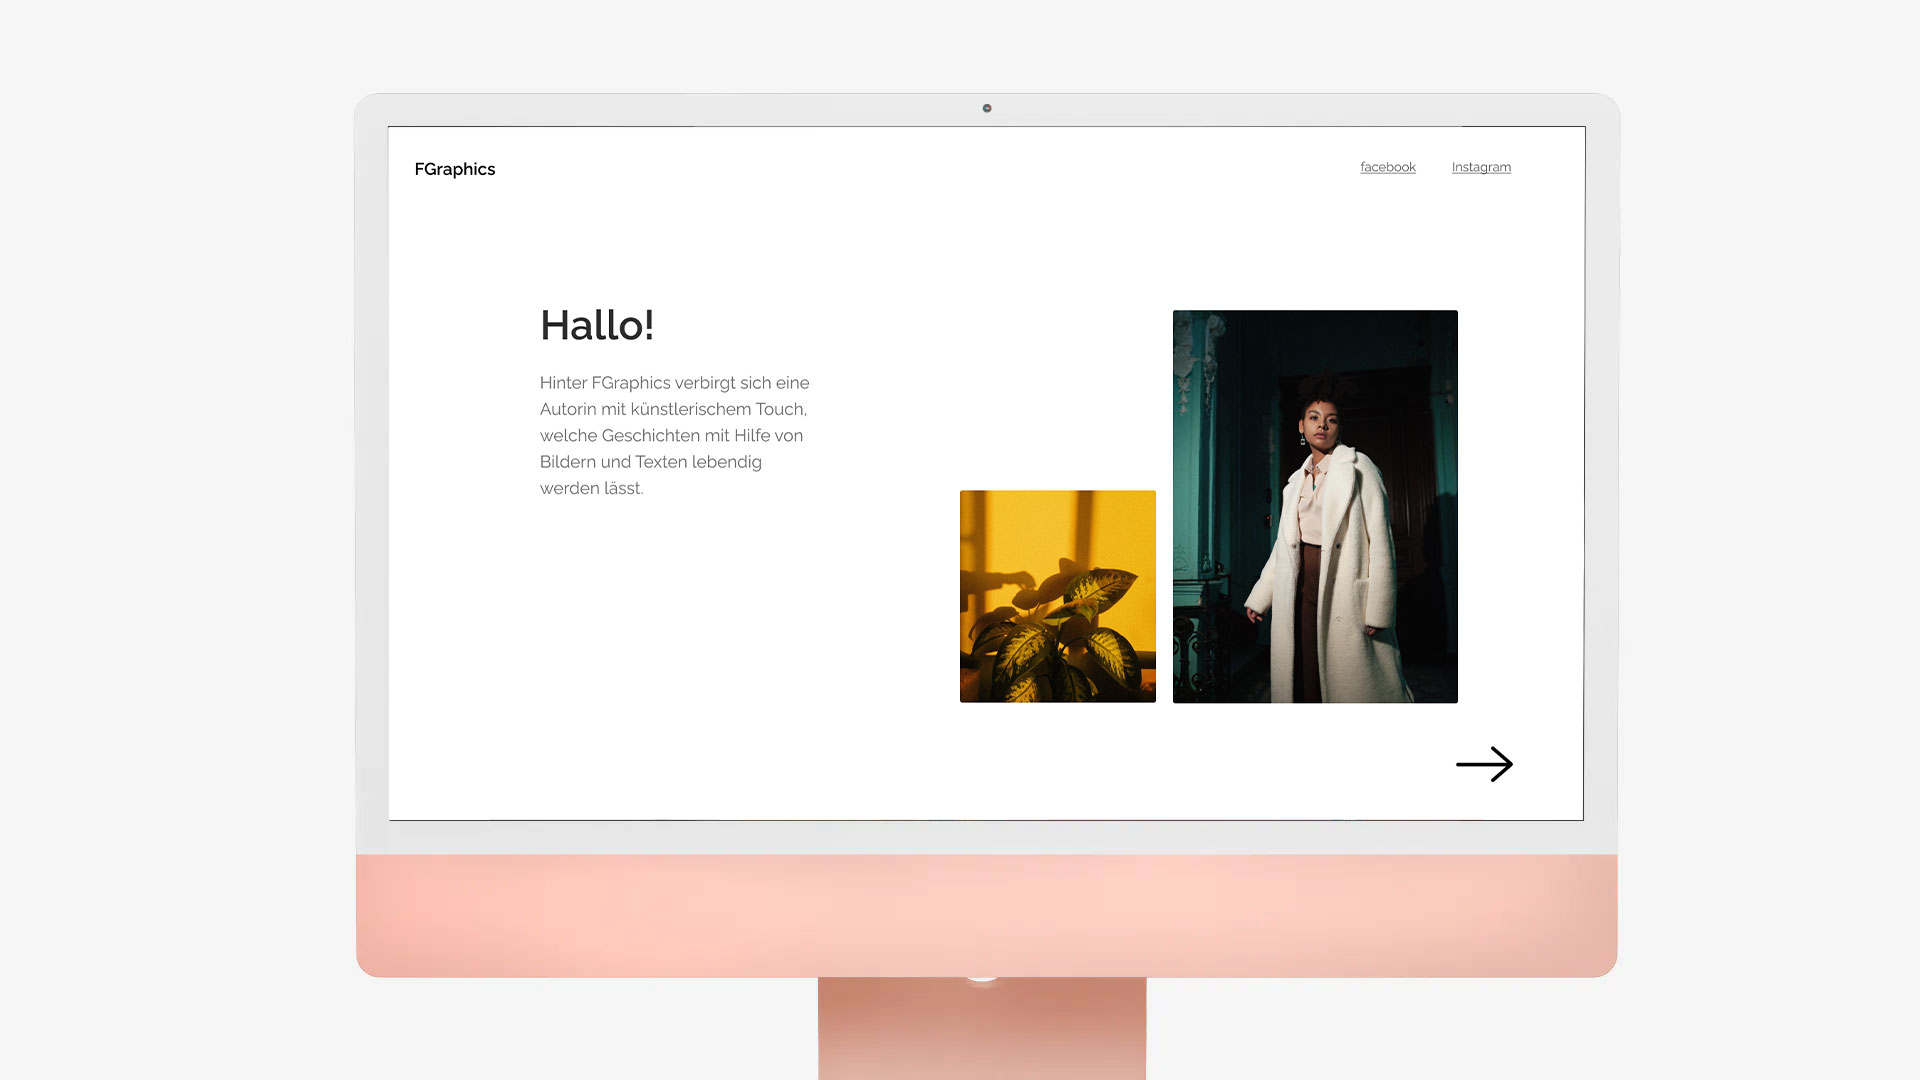This screenshot has width=1920, height=1080.
Task: Click the paragraph starting 'Hinter FGraphics verbirgt'
Action: tap(675, 435)
